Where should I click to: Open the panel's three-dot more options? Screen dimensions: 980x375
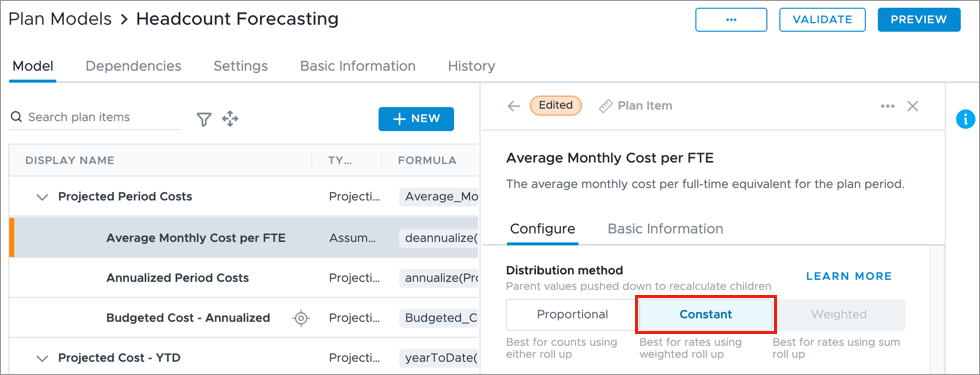[888, 106]
